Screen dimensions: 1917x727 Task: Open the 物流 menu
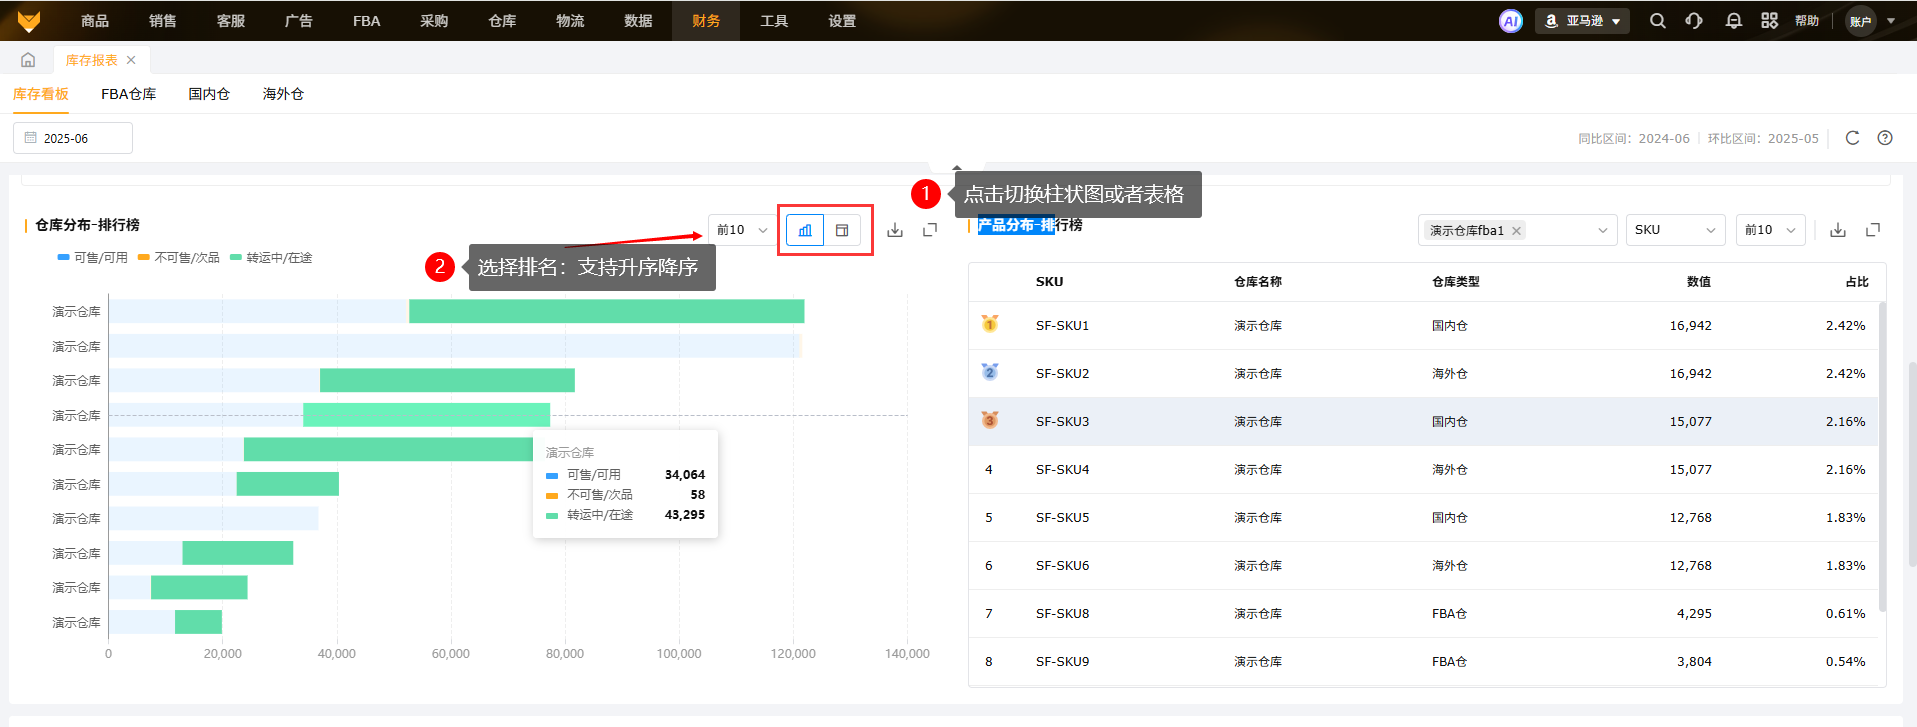point(570,21)
